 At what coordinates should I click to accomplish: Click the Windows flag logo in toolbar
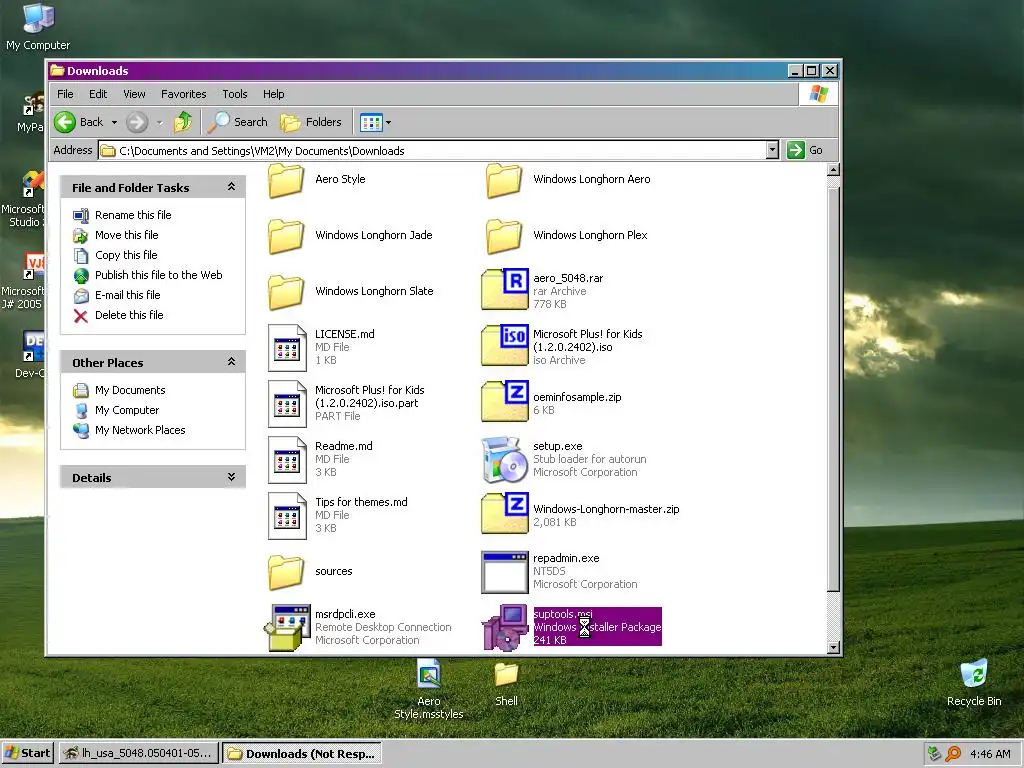coord(818,94)
